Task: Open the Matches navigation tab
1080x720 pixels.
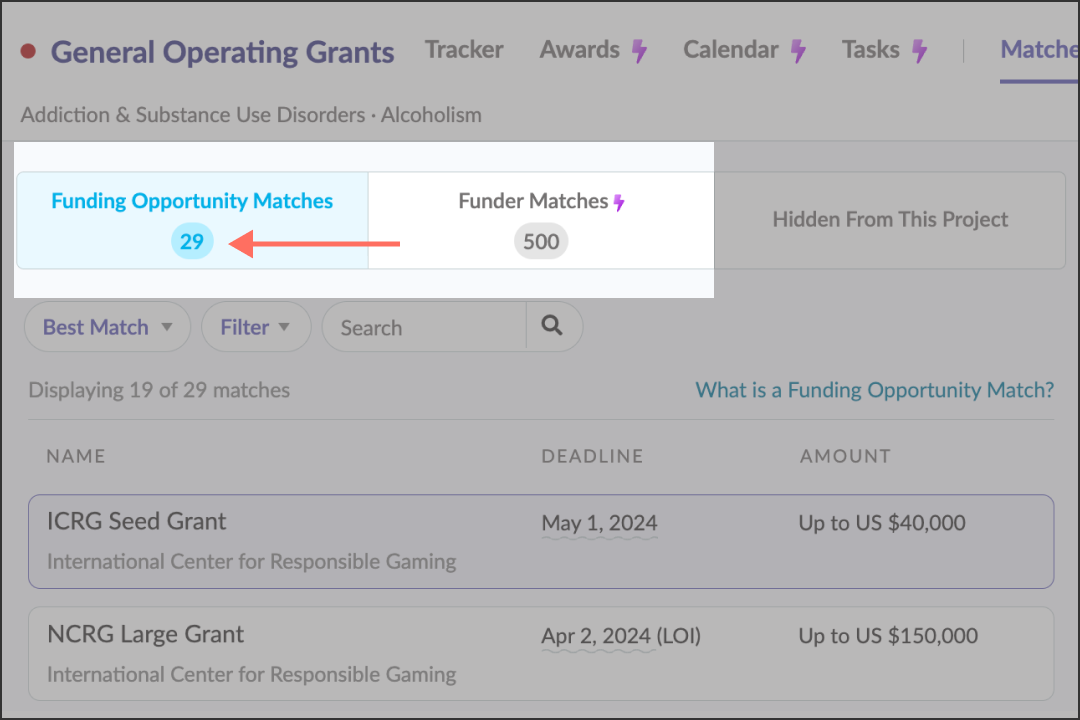Action: click(x=1039, y=48)
